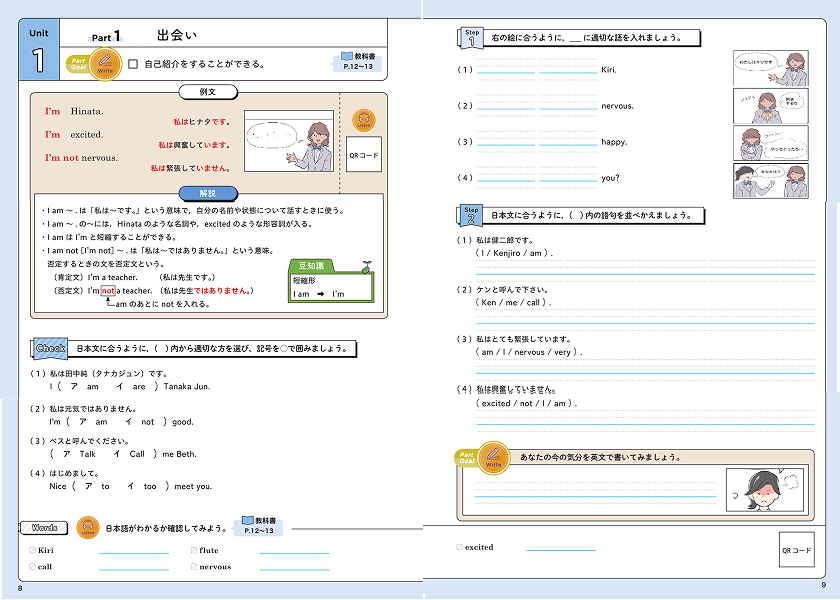Click the Step 1 badge on right page
The width and height of the screenshot is (840, 600).
(x=471, y=38)
